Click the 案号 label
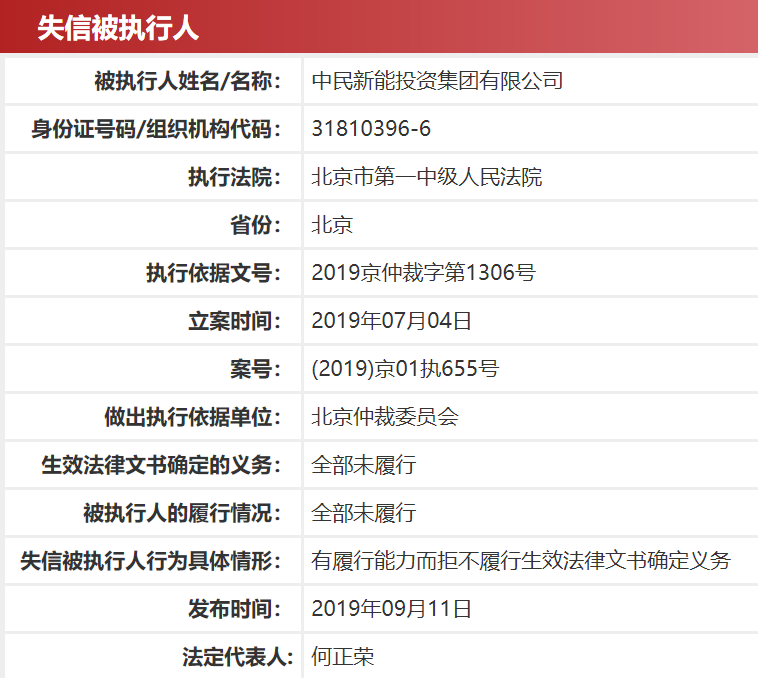Viewport: 758px width, 678px height. coord(255,369)
